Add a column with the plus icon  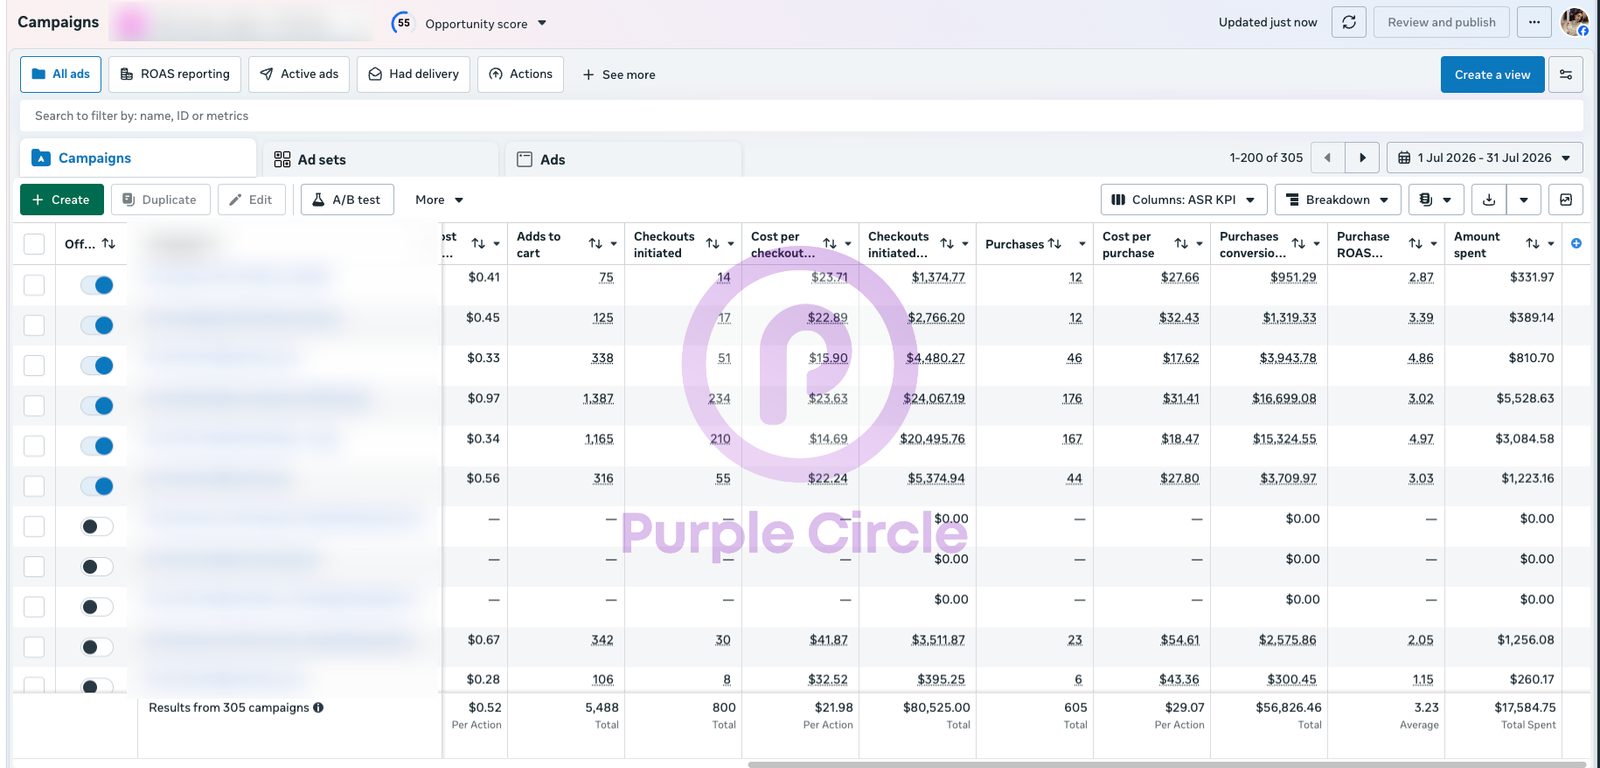(1576, 244)
